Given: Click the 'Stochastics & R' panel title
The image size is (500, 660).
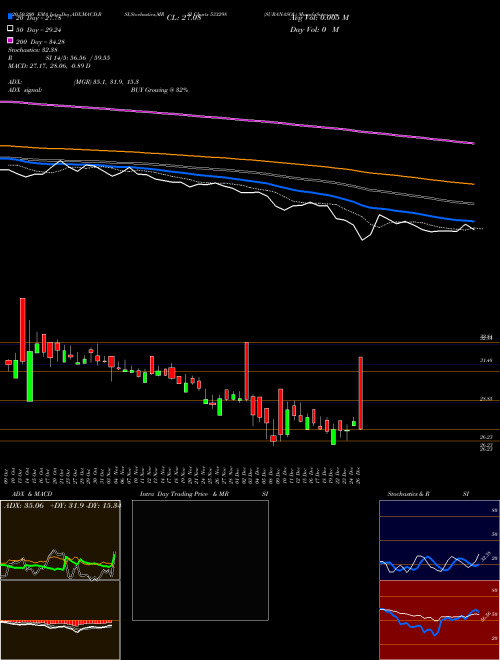Looking at the screenshot, I should (408, 494).
